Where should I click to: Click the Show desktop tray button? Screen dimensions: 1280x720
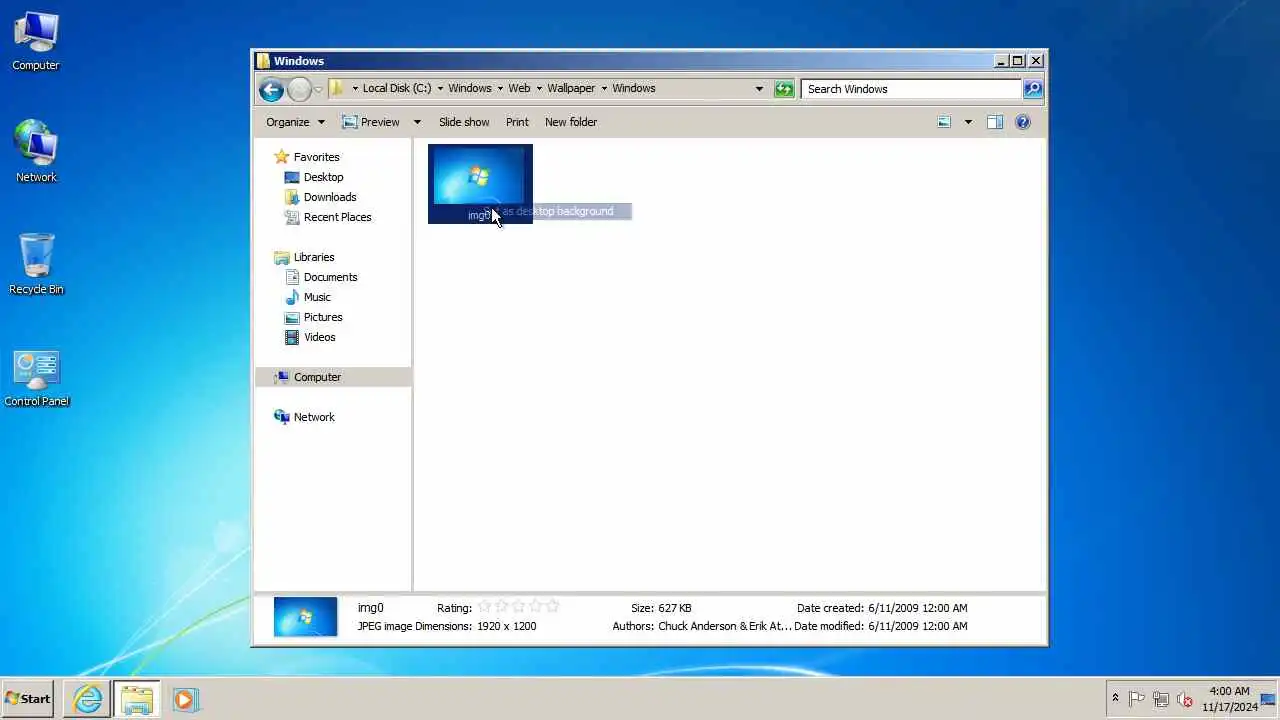(x=1269, y=699)
